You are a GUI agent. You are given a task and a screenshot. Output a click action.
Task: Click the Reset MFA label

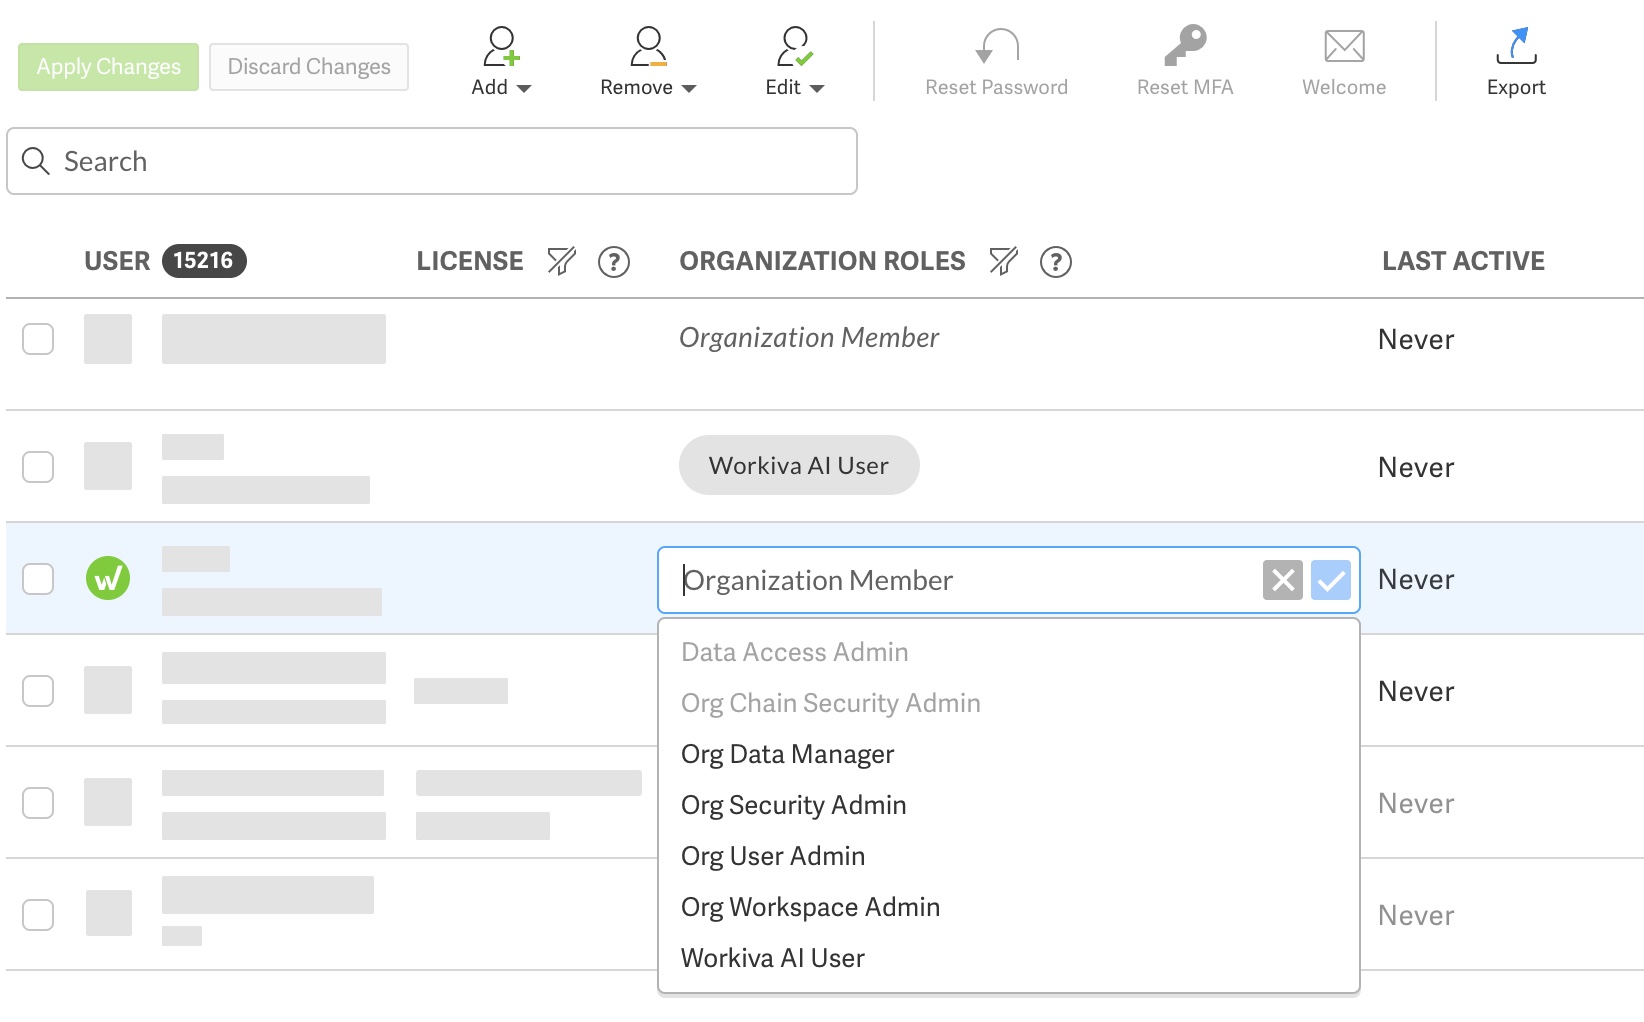[x=1185, y=87]
